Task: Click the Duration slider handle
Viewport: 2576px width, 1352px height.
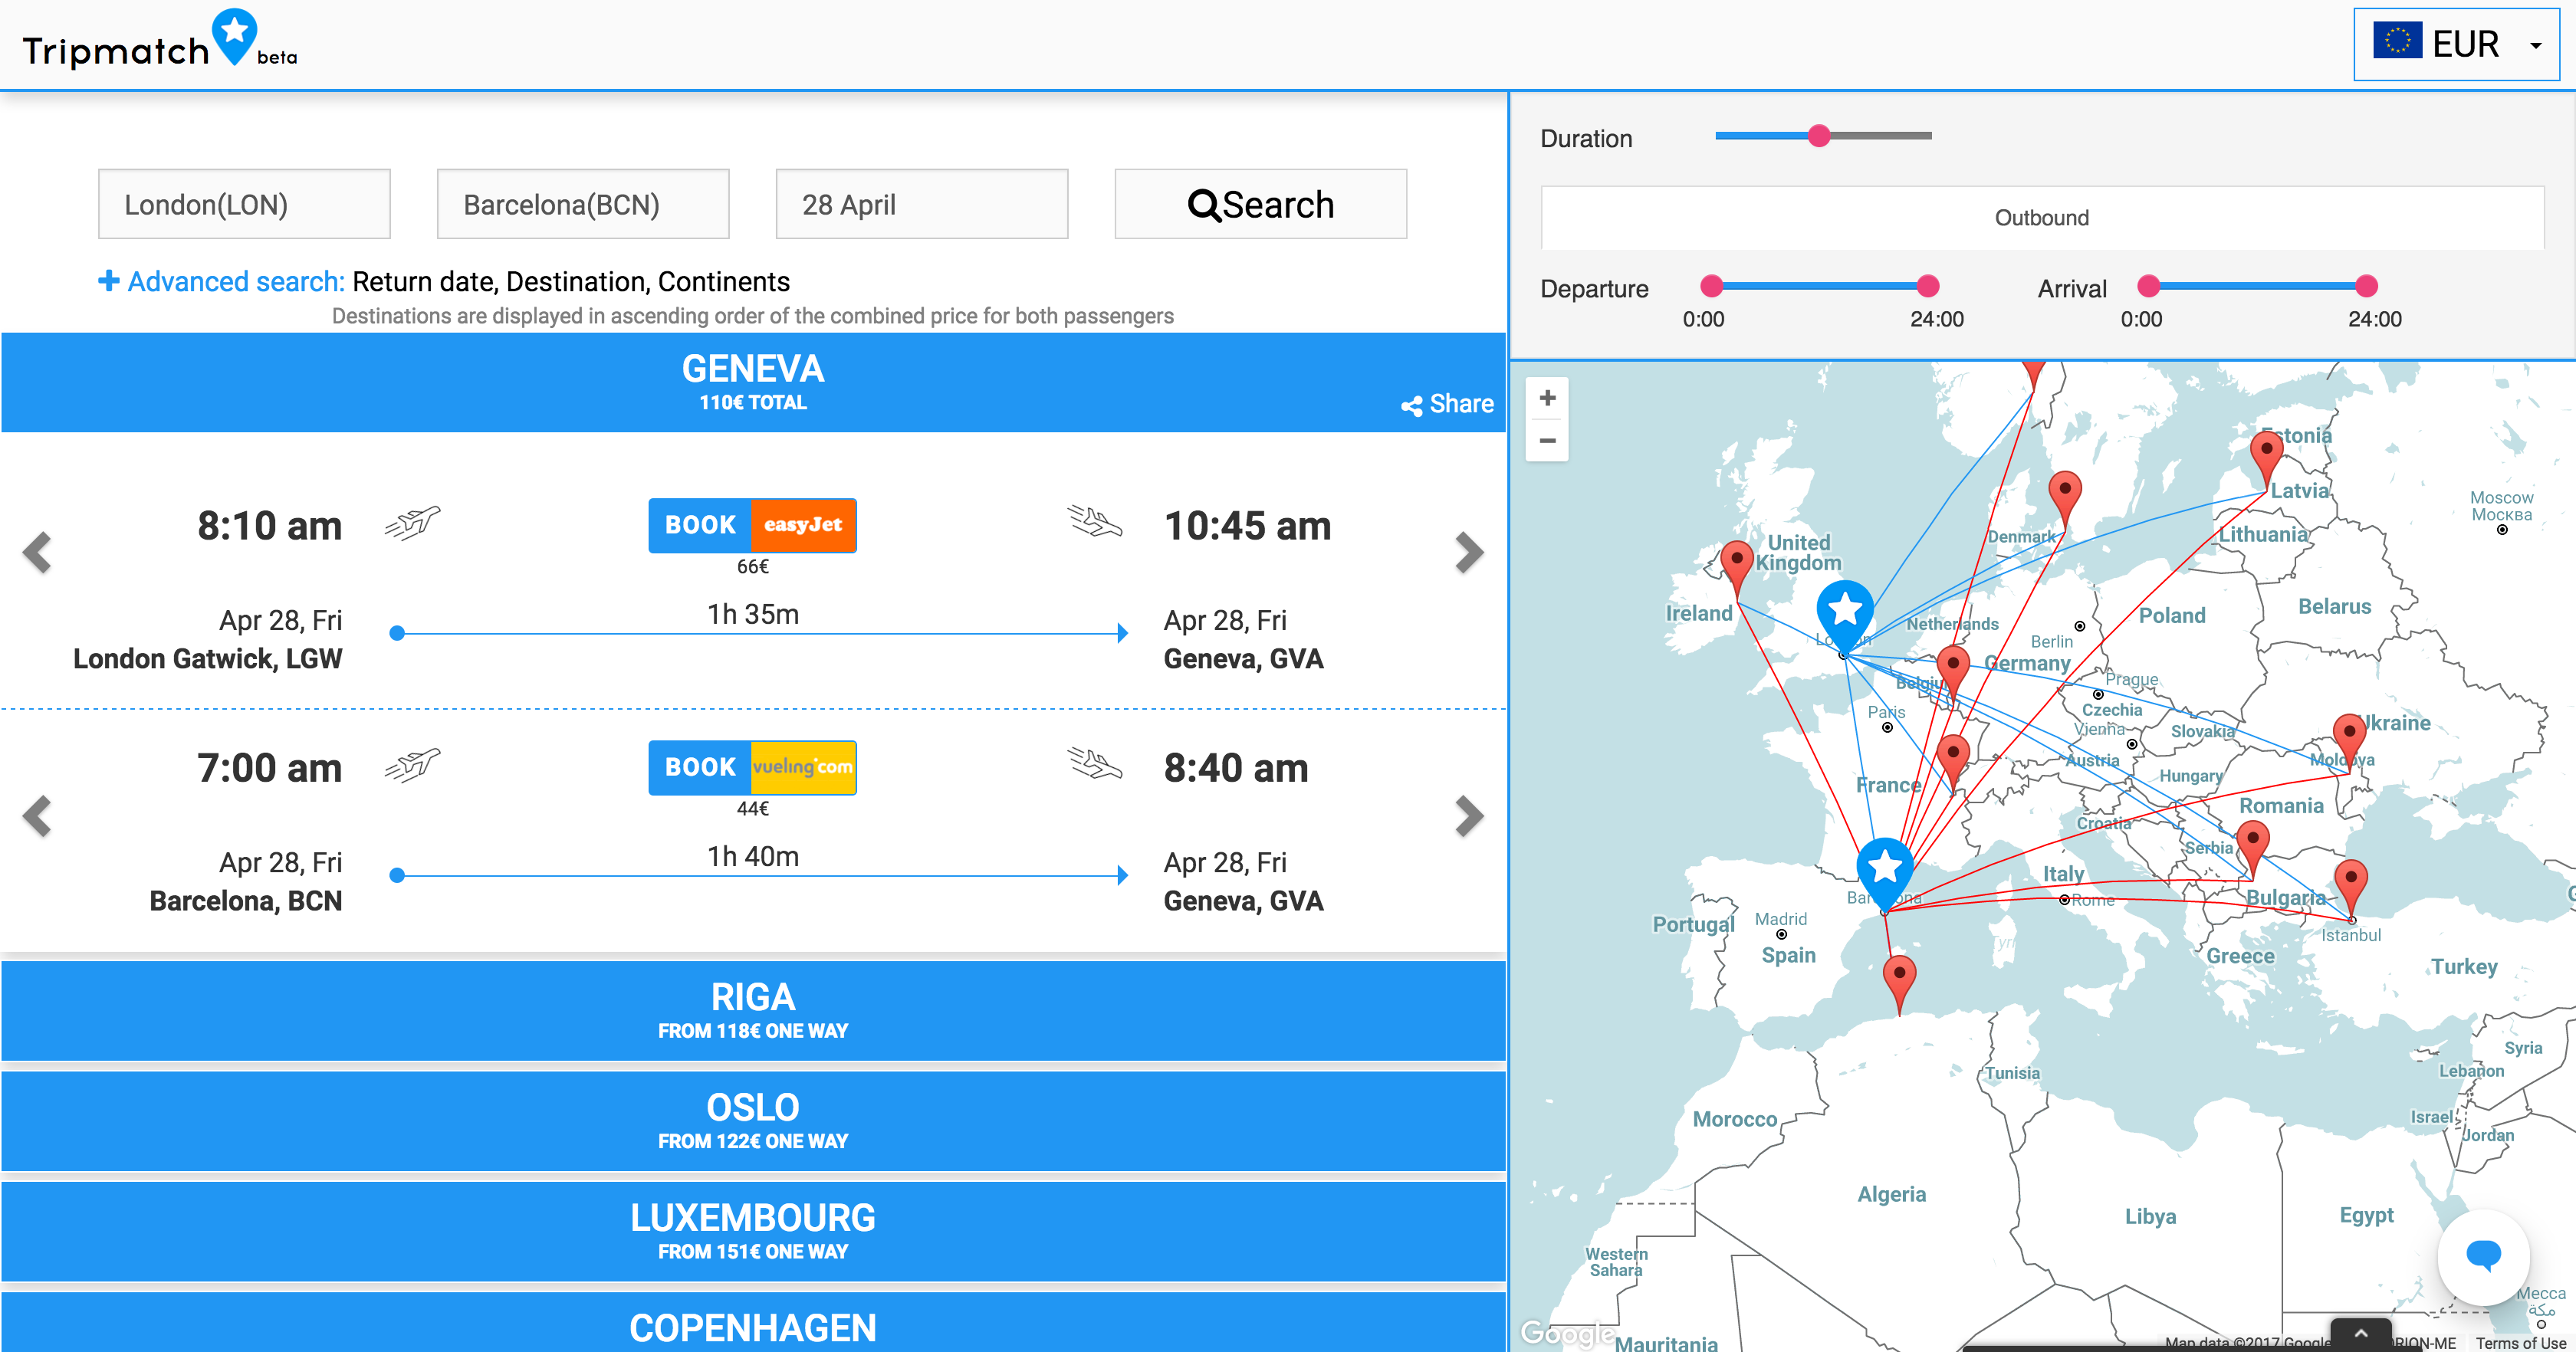Action: [1819, 136]
